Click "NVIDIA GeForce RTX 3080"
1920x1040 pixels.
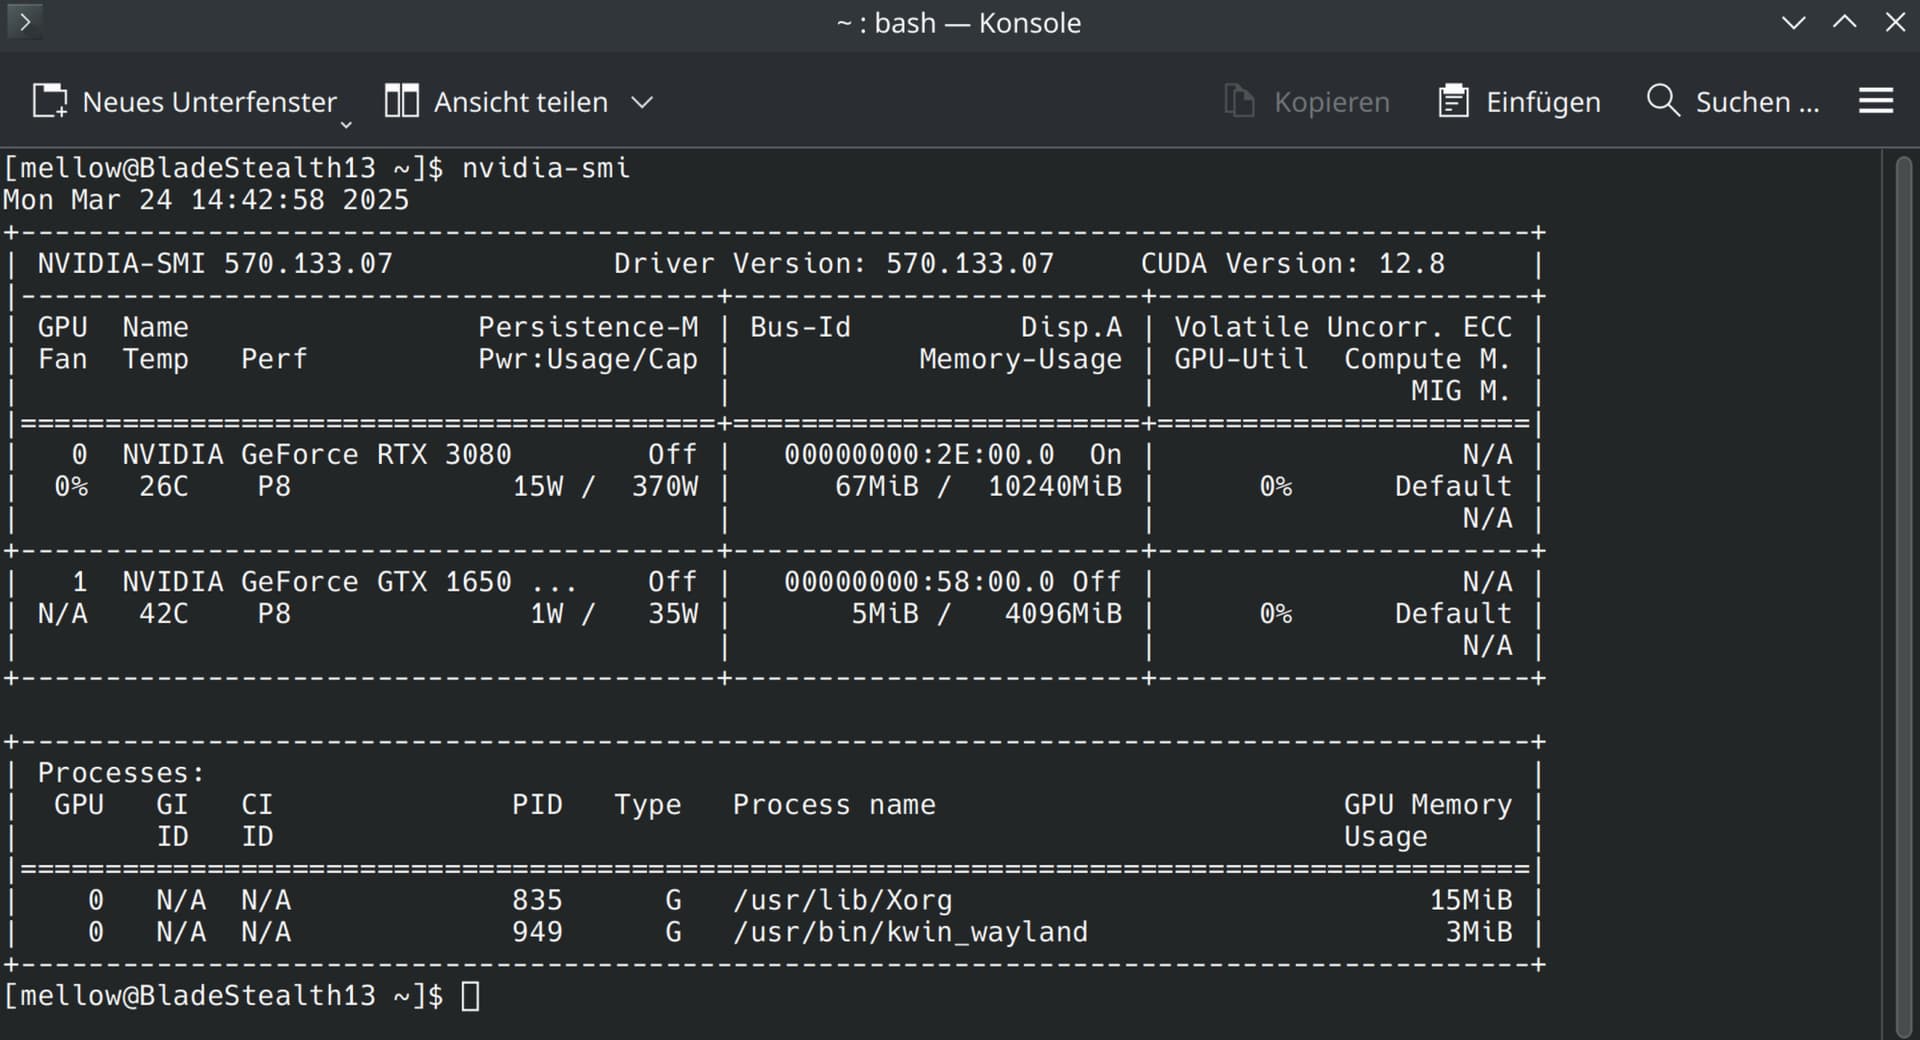(x=317, y=455)
